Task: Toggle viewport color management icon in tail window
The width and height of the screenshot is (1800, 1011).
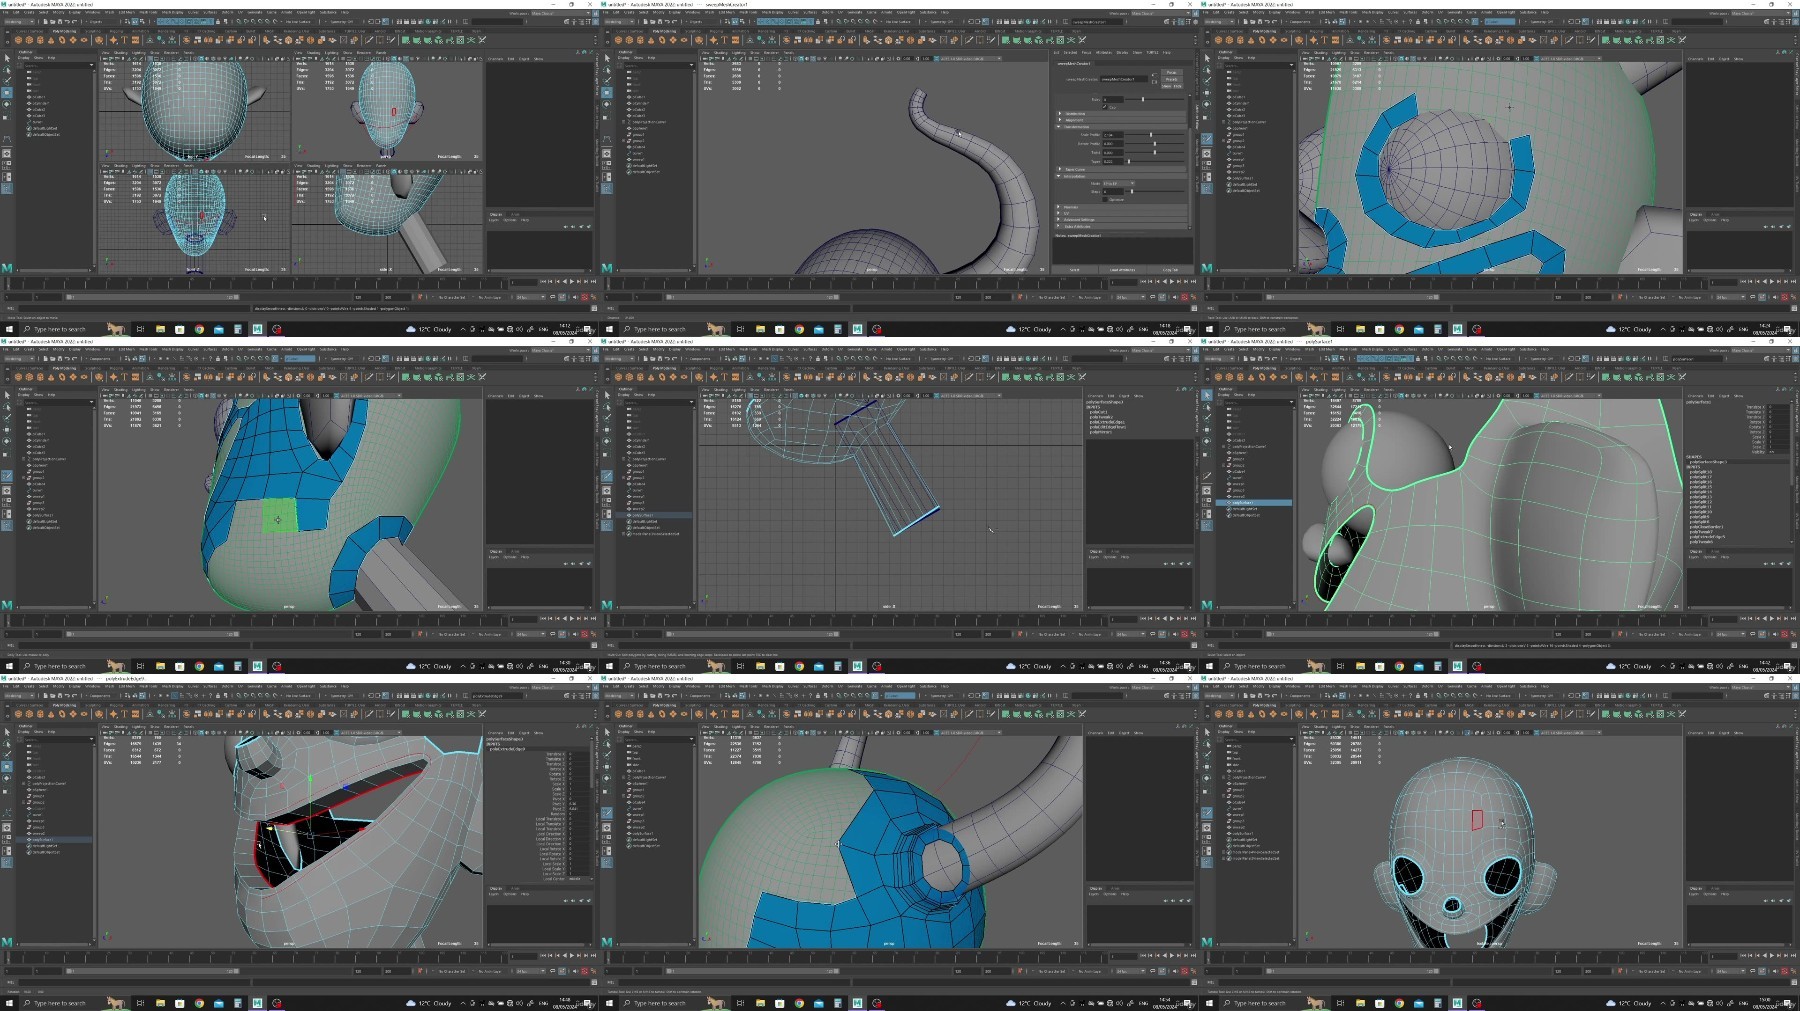Action: click(937, 58)
